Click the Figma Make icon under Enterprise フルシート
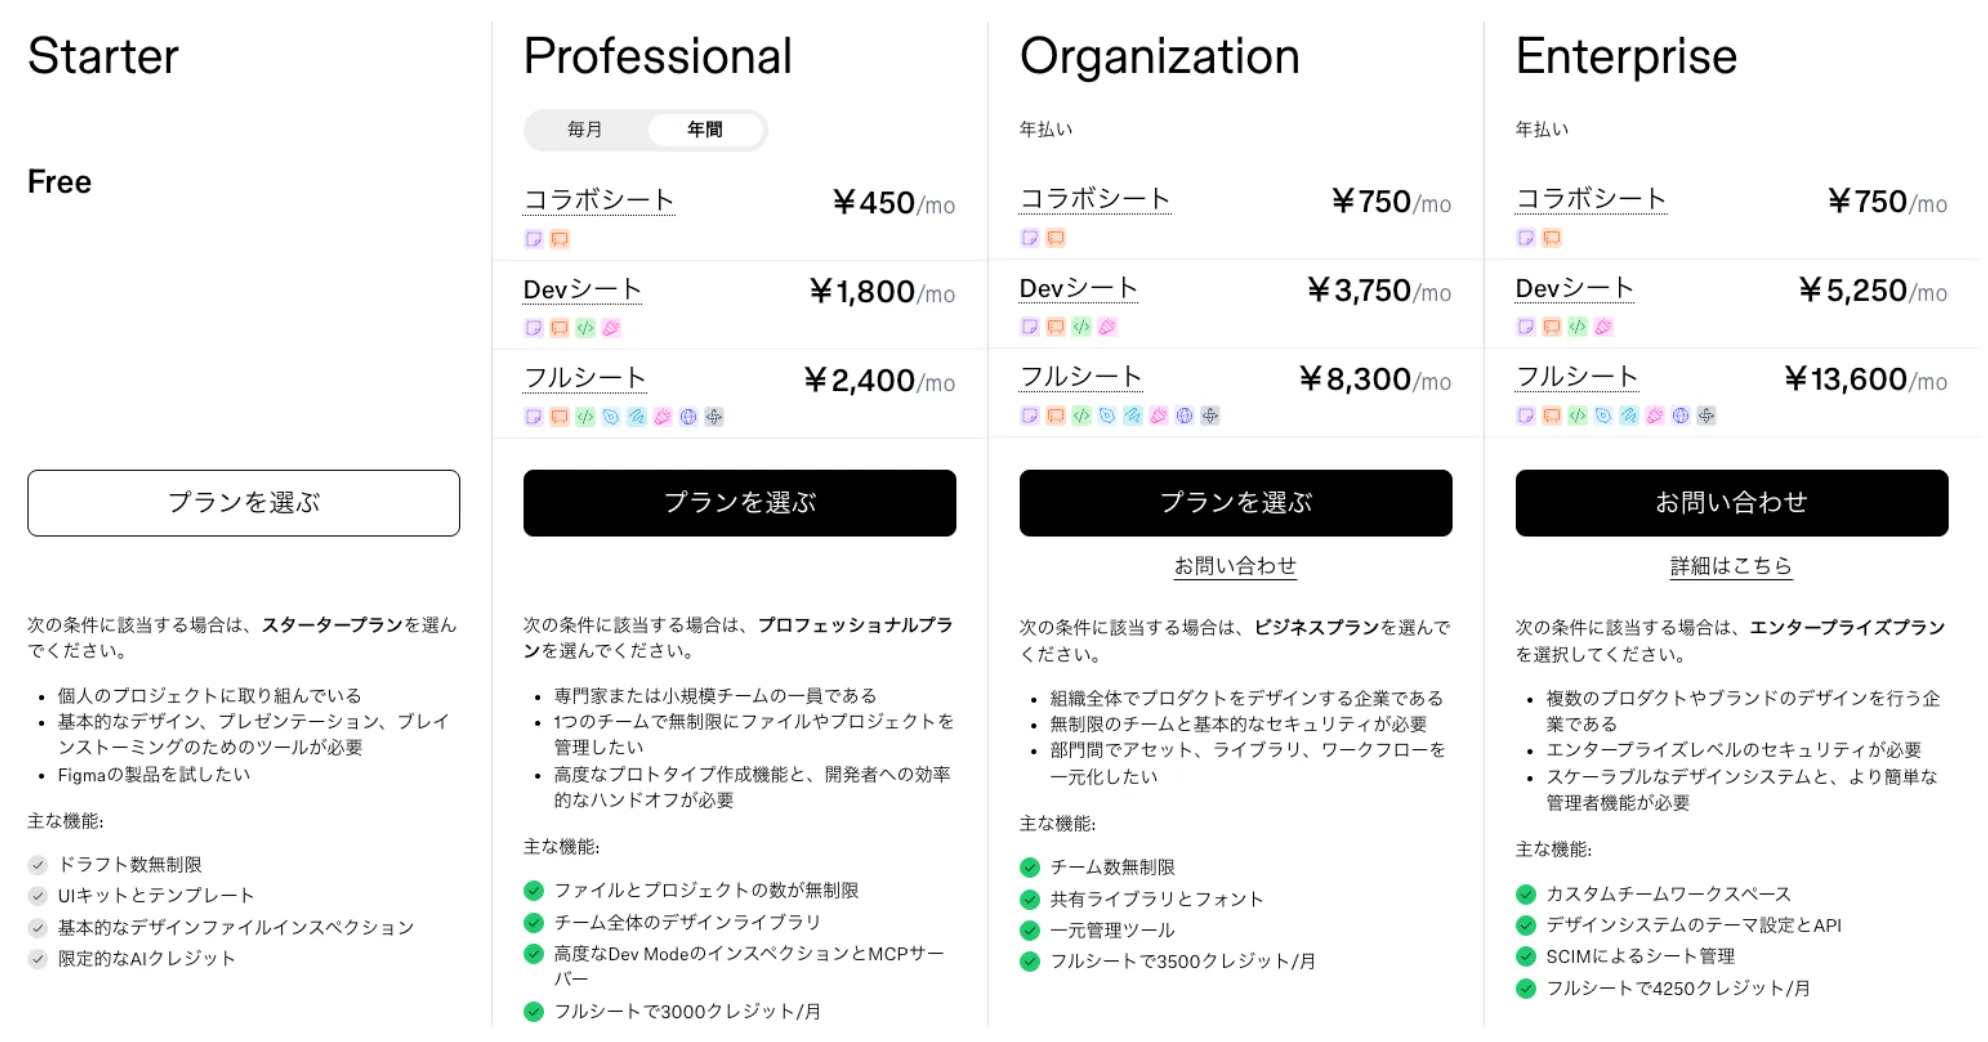The image size is (1988, 1042). (x=1707, y=416)
